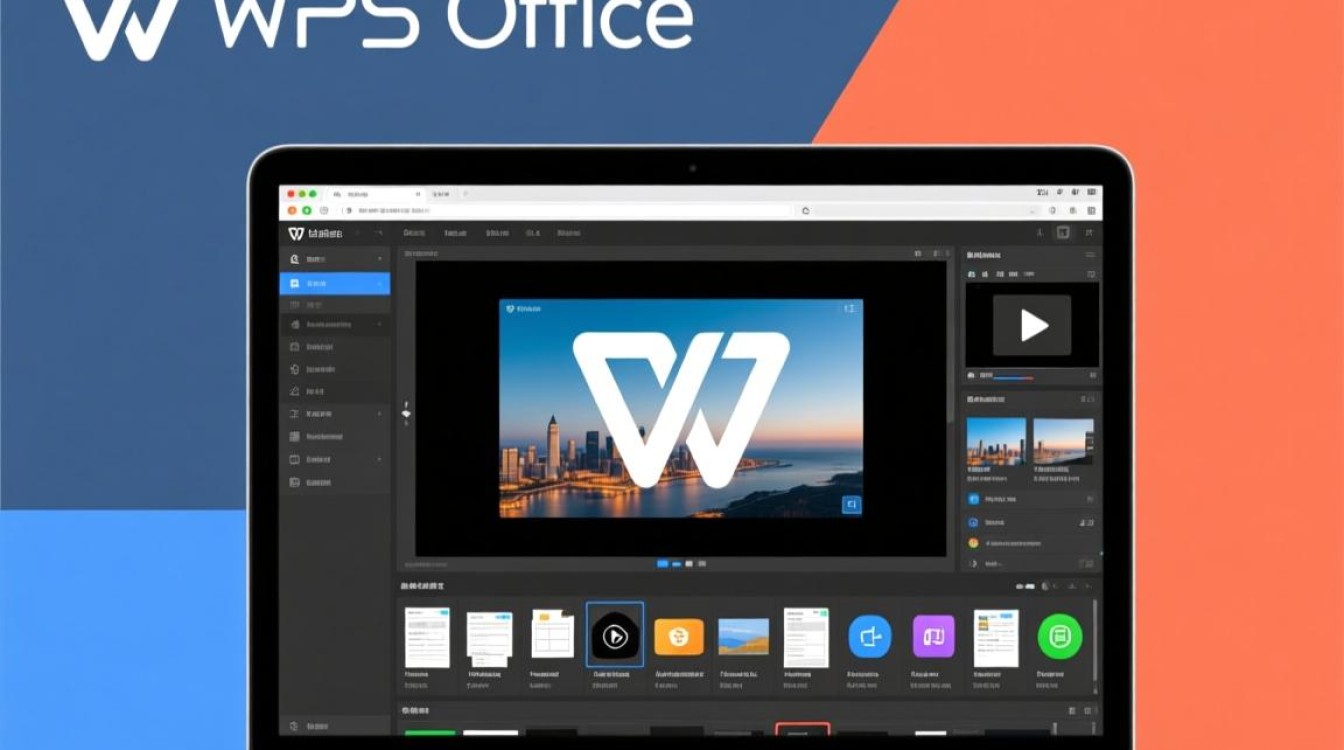Viewport: 1344px width, 750px height.
Task: Open the orange folder icon in the bottom row
Action: click(679, 637)
